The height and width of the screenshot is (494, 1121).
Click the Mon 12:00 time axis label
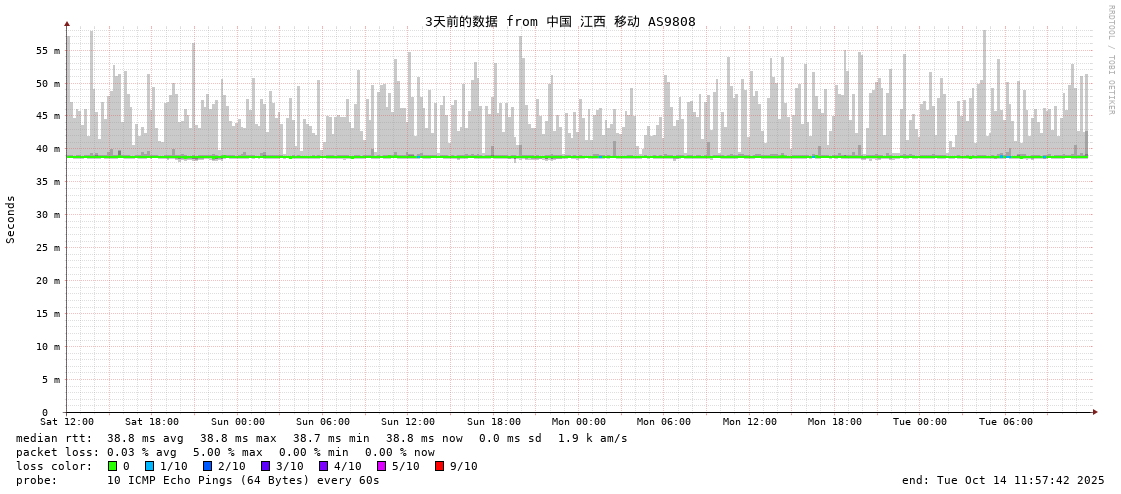750,422
